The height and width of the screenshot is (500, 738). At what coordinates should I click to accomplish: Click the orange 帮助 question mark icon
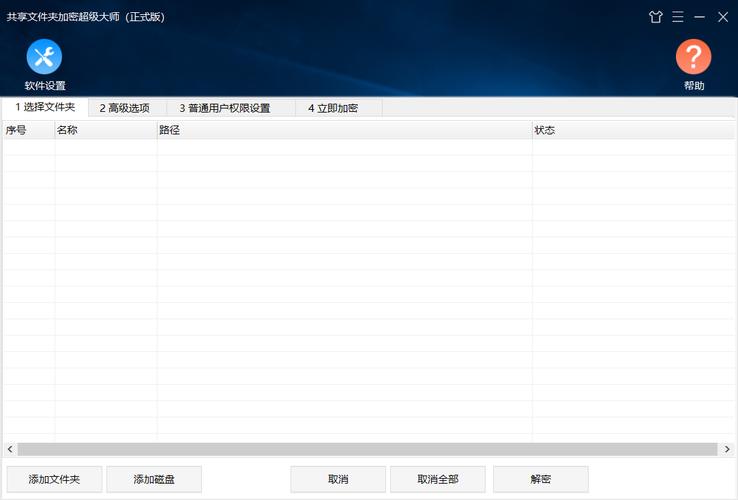point(693,57)
